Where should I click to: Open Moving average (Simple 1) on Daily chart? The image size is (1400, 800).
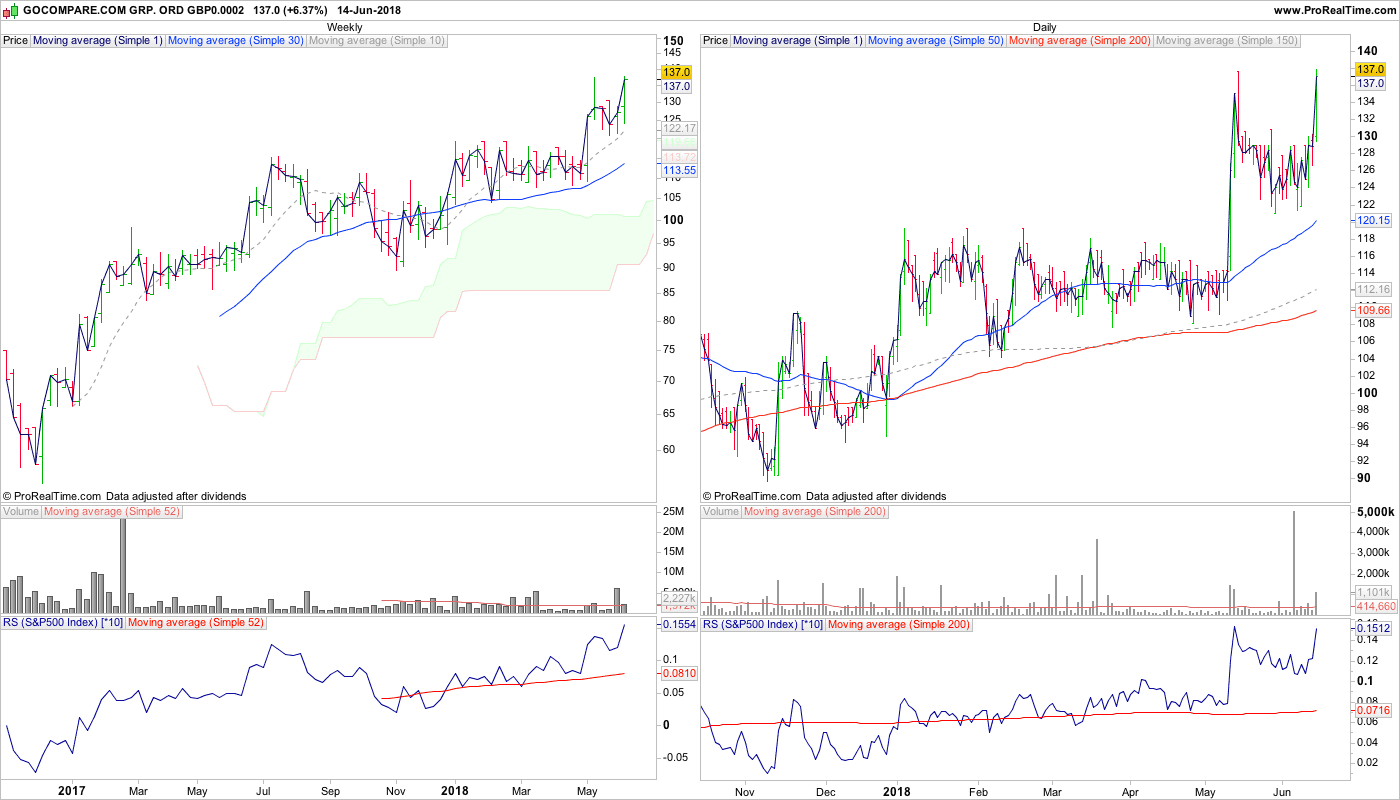coord(797,41)
